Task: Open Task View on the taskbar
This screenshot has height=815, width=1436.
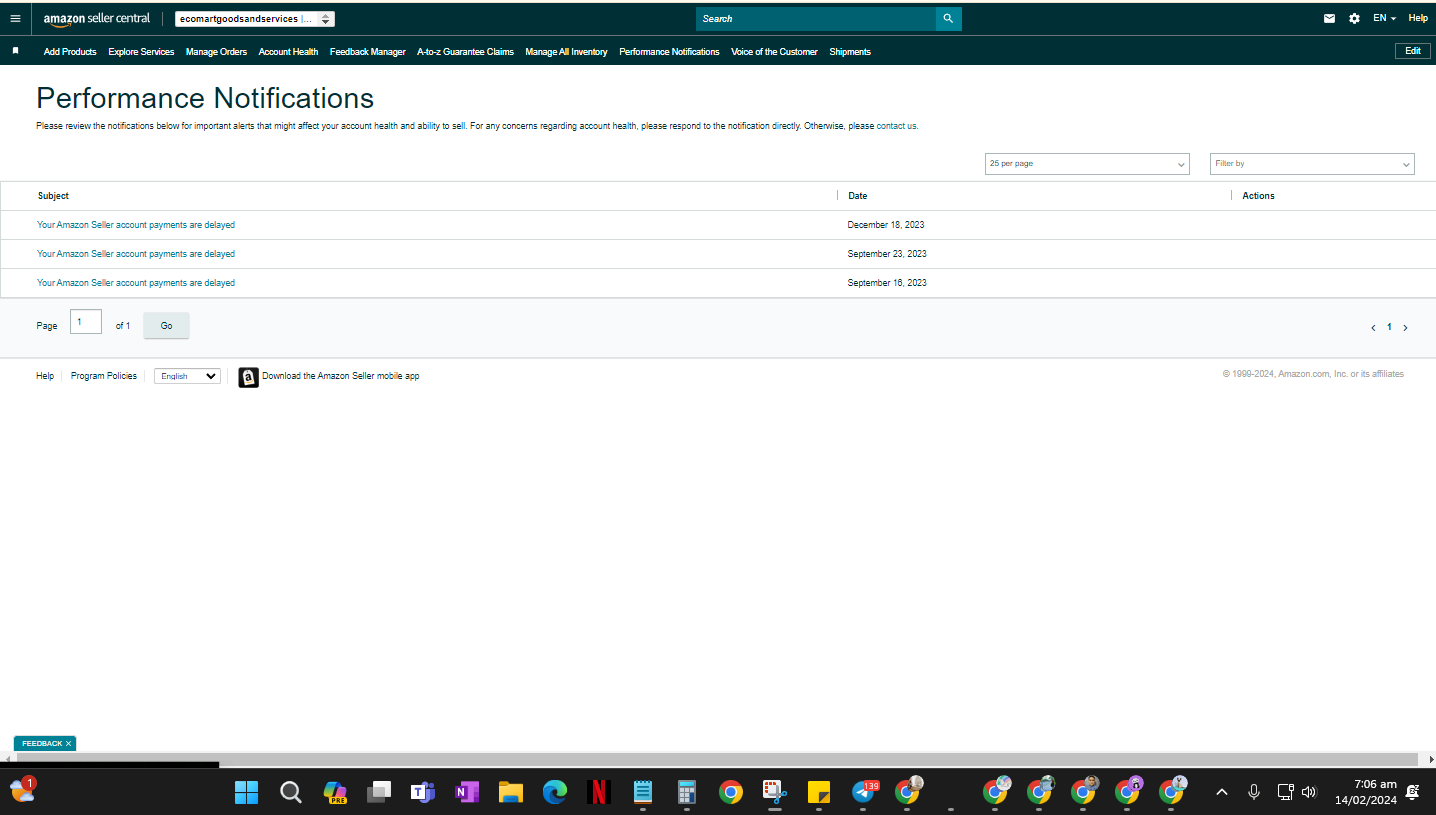Action: click(379, 793)
